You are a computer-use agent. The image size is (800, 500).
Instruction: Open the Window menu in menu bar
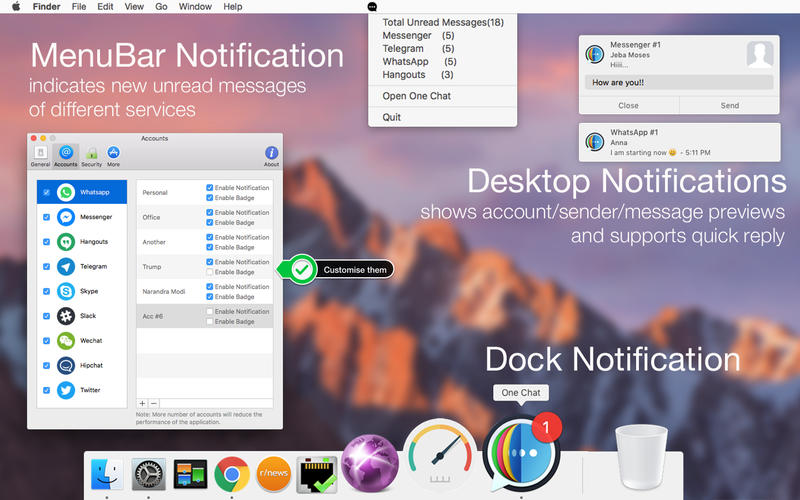(x=194, y=7)
